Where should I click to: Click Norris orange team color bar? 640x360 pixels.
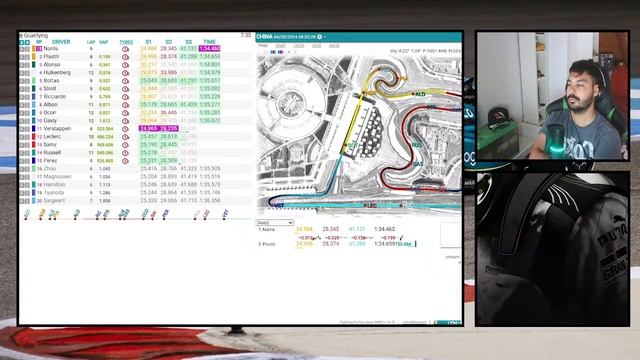34,49
